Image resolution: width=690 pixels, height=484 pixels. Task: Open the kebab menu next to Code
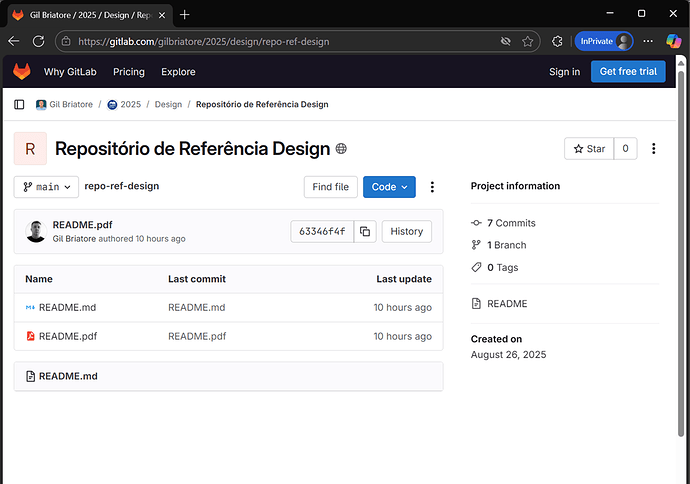(x=432, y=187)
